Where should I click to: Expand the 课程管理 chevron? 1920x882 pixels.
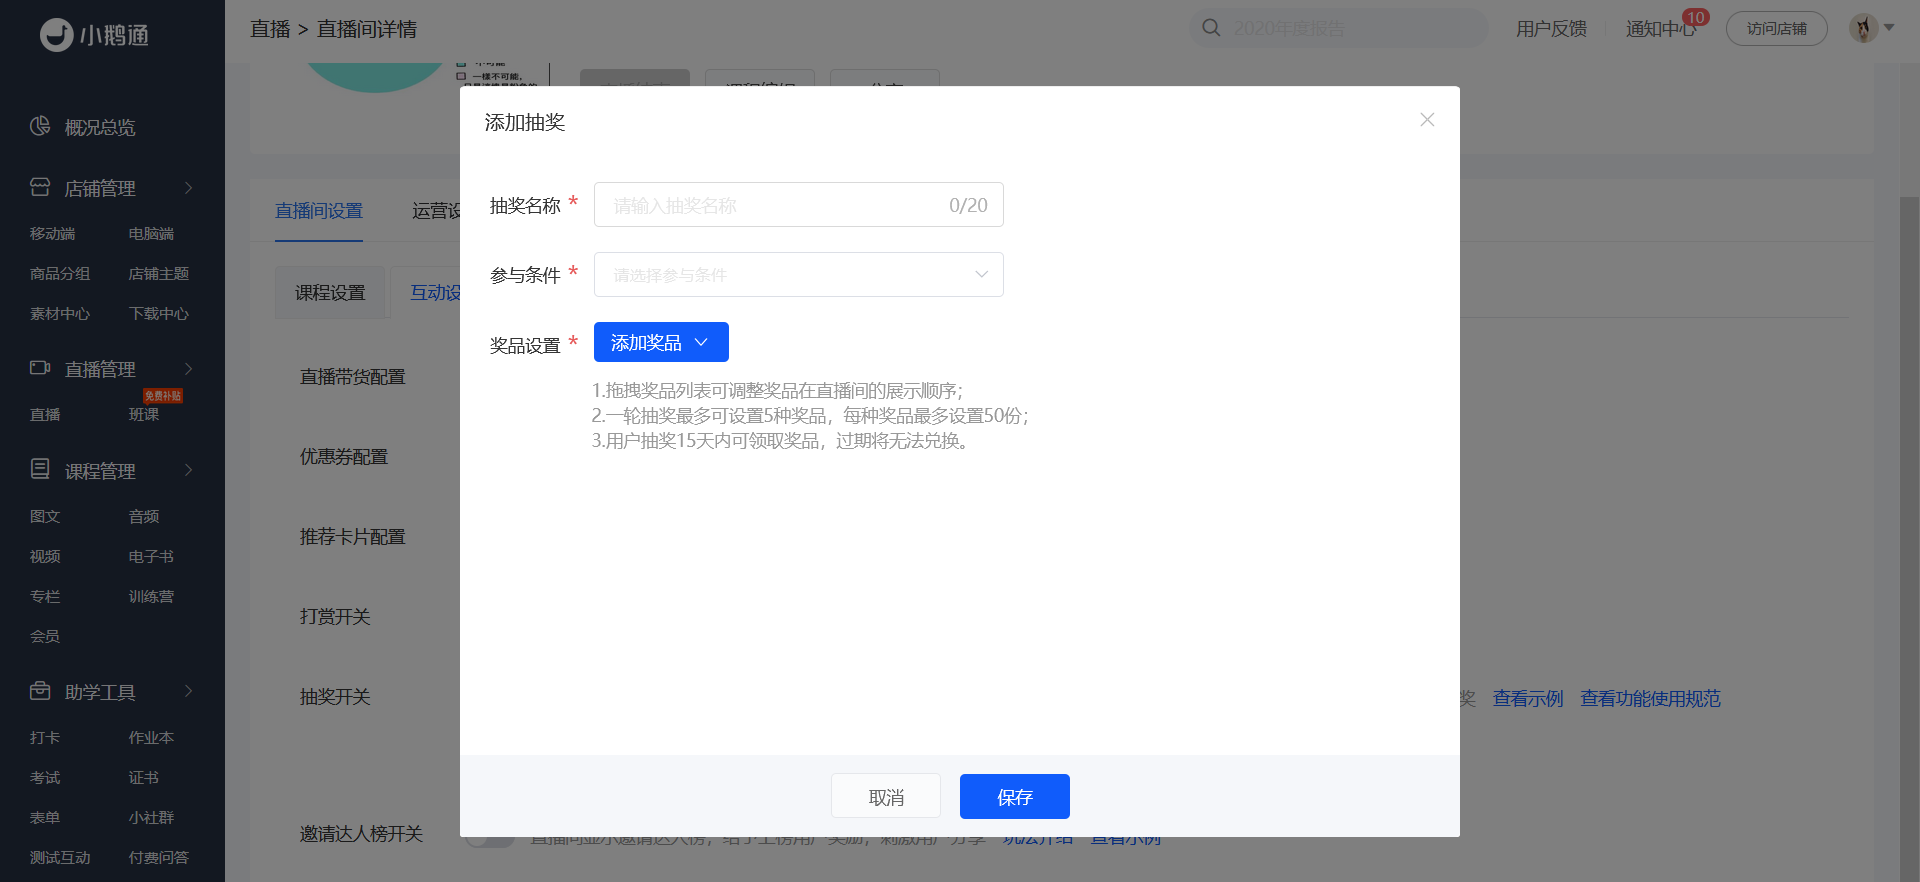click(x=188, y=470)
